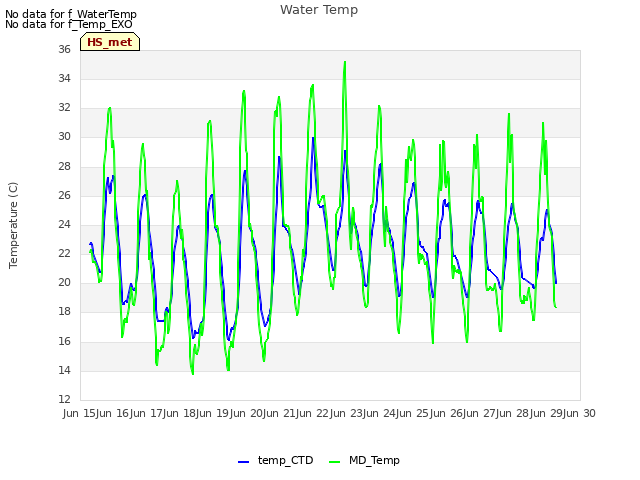This screenshot has height=480, width=640.
Task: Click the Jun 17 x-axis tick label
Action: point(147,413)
